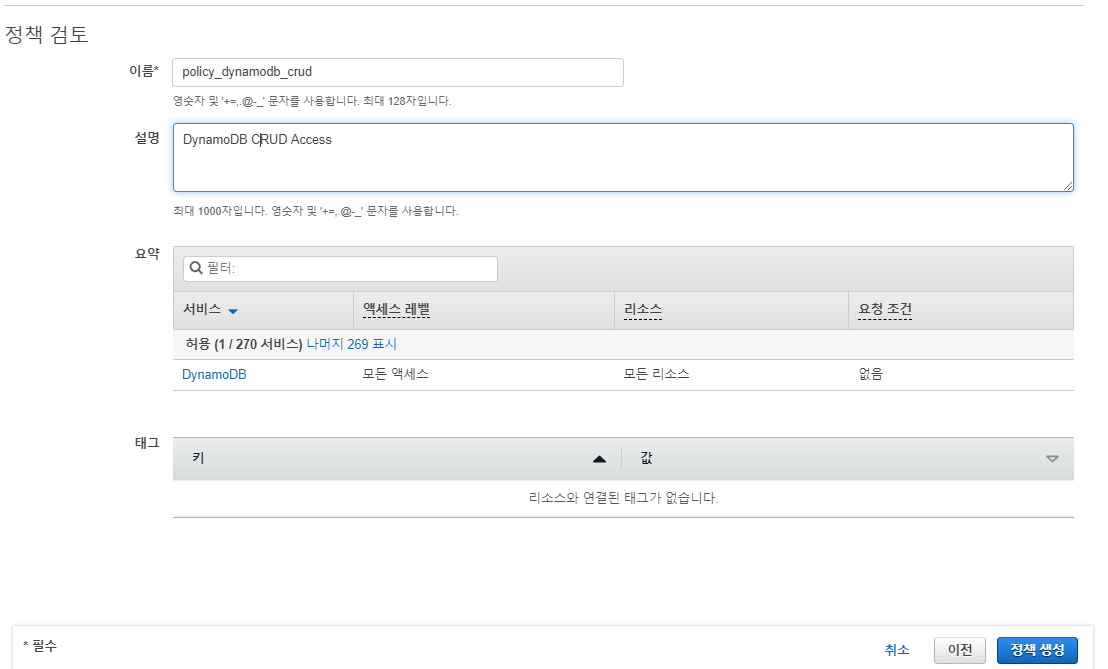This screenshot has width=1108, height=669.
Task: Click 취소 to cancel policy creation
Action: pyautogui.click(x=897, y=650)
